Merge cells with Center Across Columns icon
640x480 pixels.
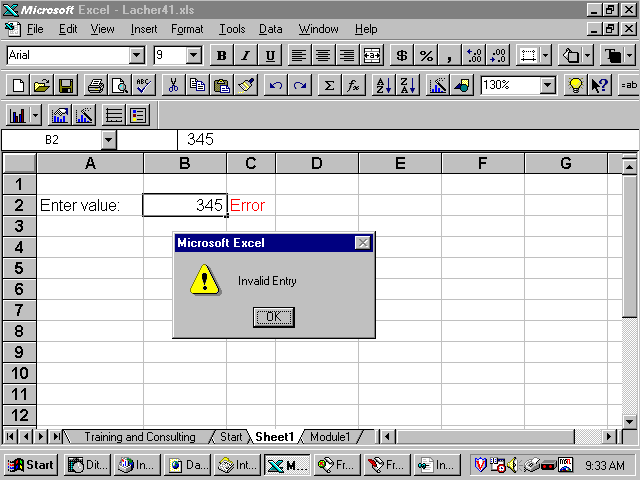pos(372,55)
